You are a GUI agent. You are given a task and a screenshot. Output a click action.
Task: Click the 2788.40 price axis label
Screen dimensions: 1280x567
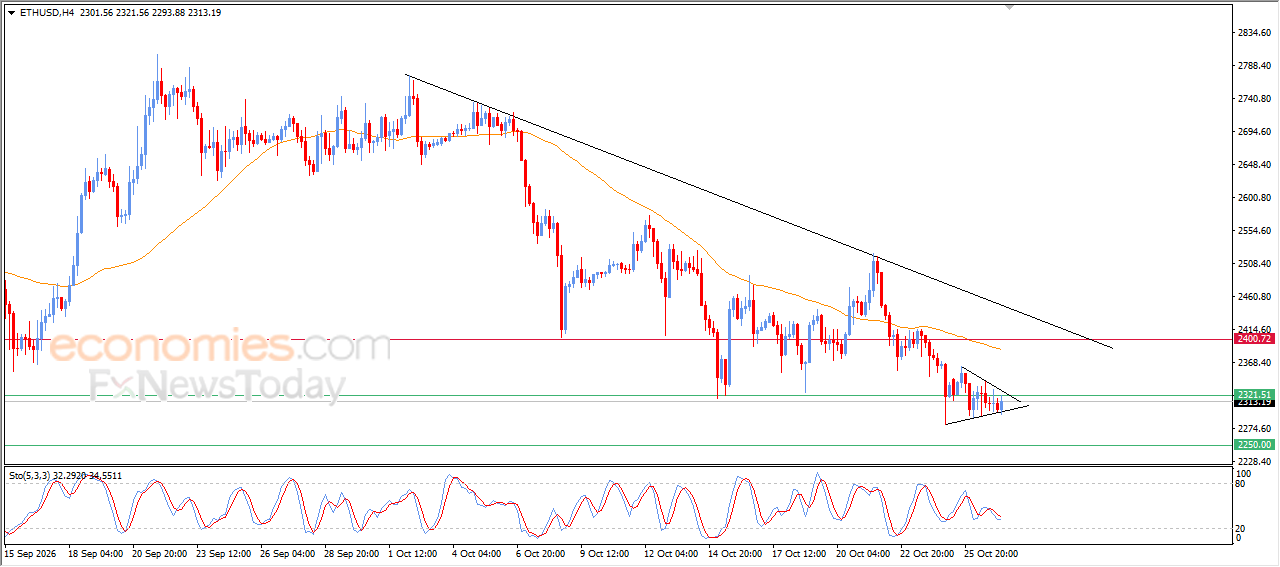(1253, 66)
